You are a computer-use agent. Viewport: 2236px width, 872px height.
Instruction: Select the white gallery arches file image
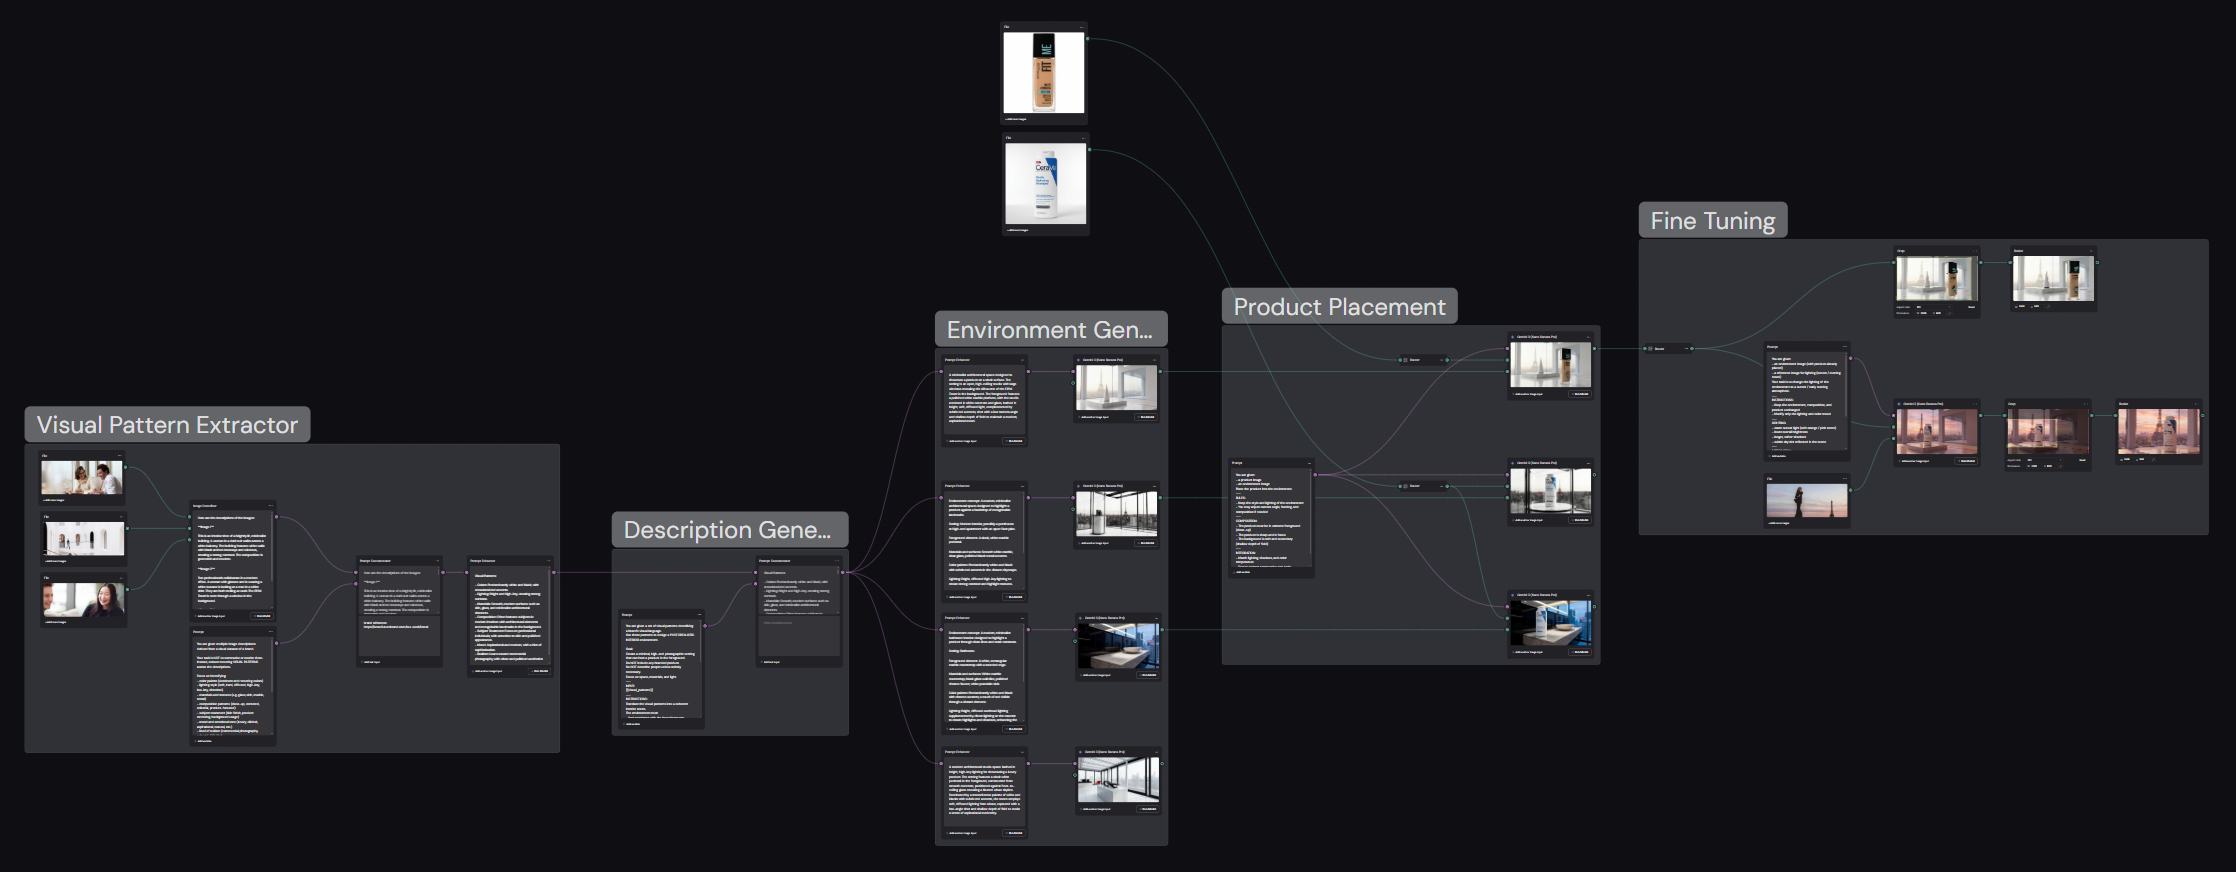pyautogui.click(x=84, y=539)
